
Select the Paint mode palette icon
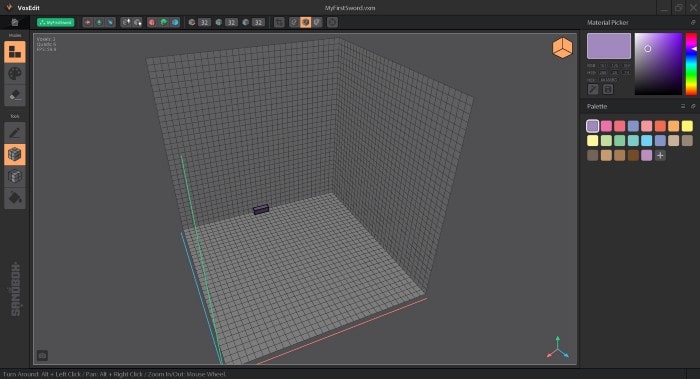15,74
